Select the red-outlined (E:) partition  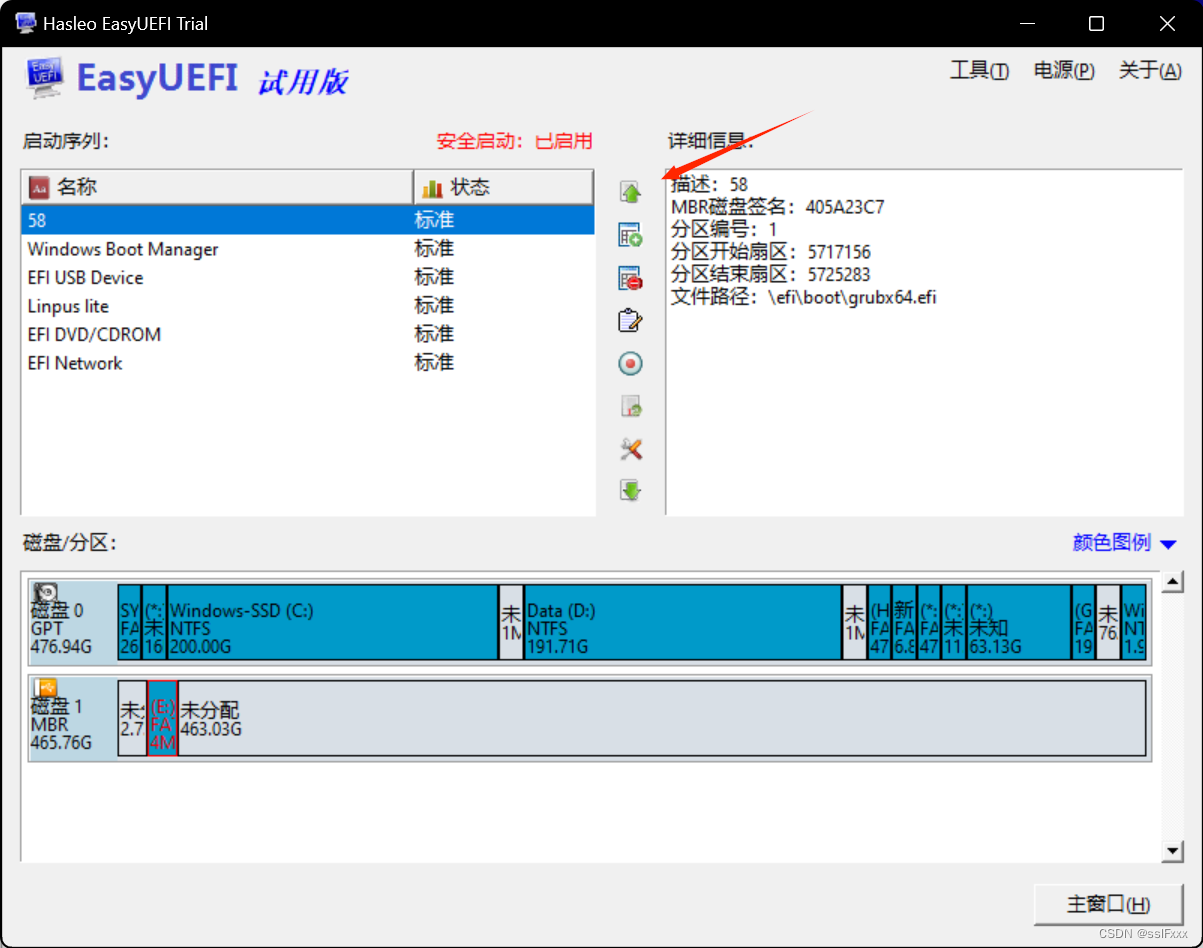[x=163, y=718]
